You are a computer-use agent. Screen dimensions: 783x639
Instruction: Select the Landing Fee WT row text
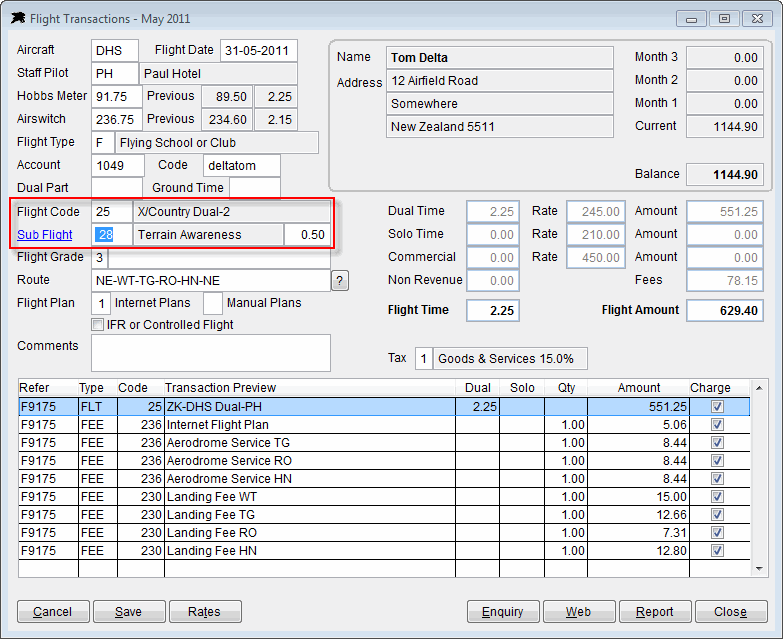212,497
